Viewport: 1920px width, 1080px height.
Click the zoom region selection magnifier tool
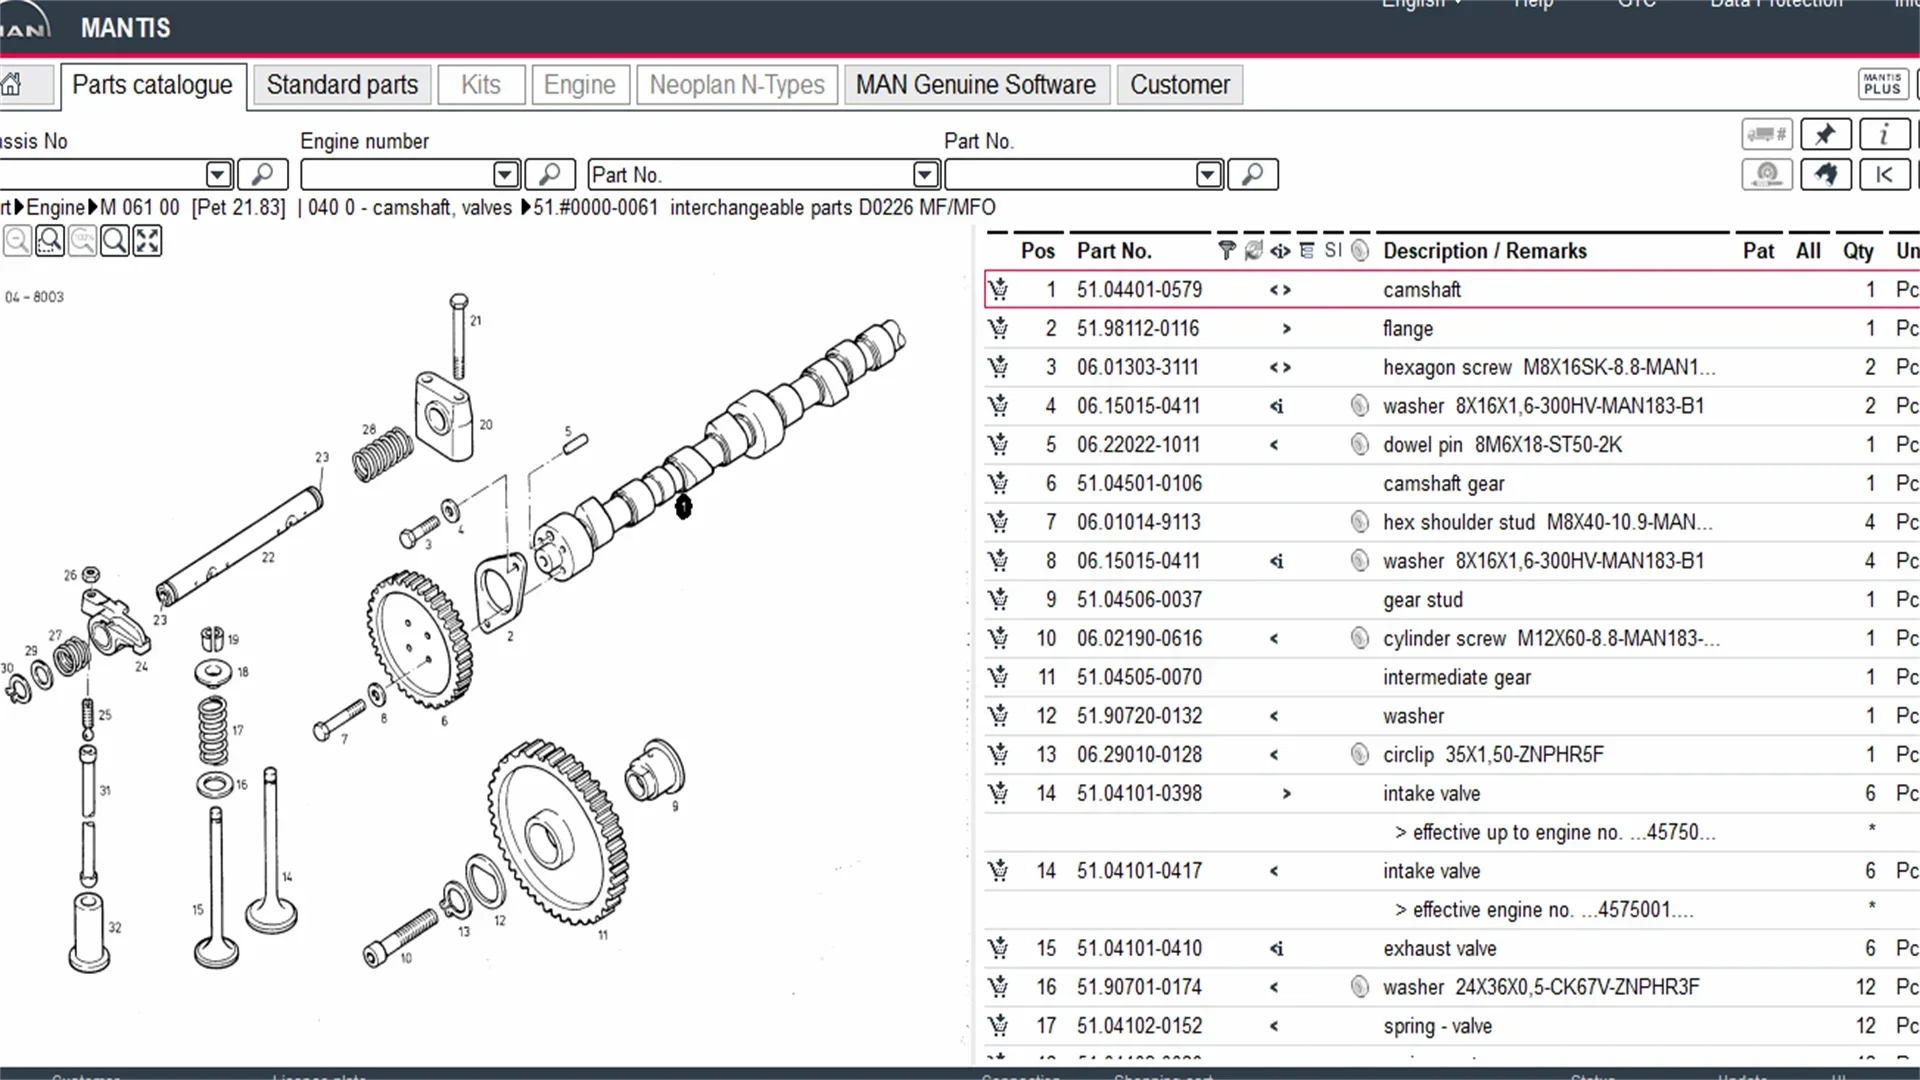click(x=50, y=241)
